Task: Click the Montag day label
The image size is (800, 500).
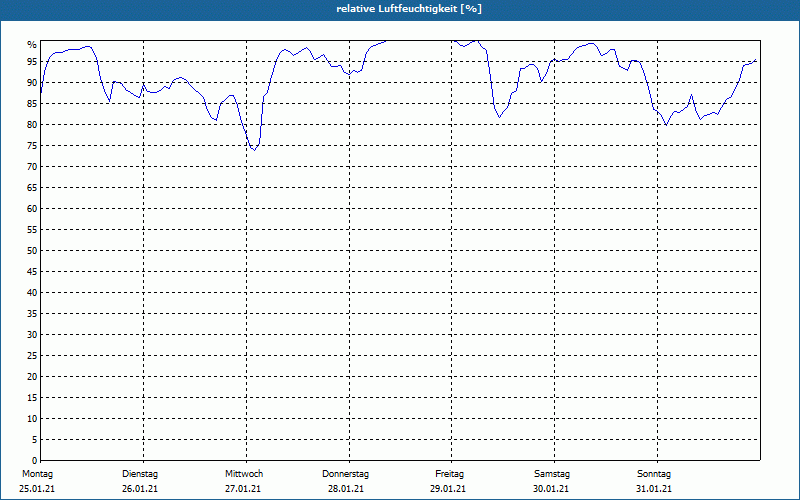Action: [37, 474]
